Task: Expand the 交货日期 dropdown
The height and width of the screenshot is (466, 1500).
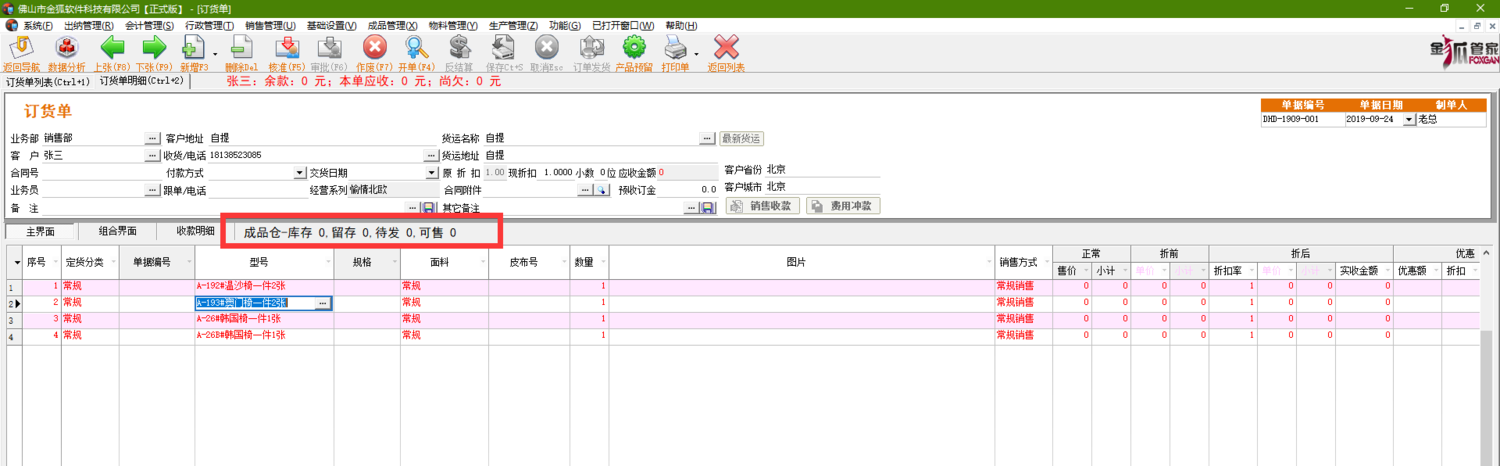Action: (430, 173)
